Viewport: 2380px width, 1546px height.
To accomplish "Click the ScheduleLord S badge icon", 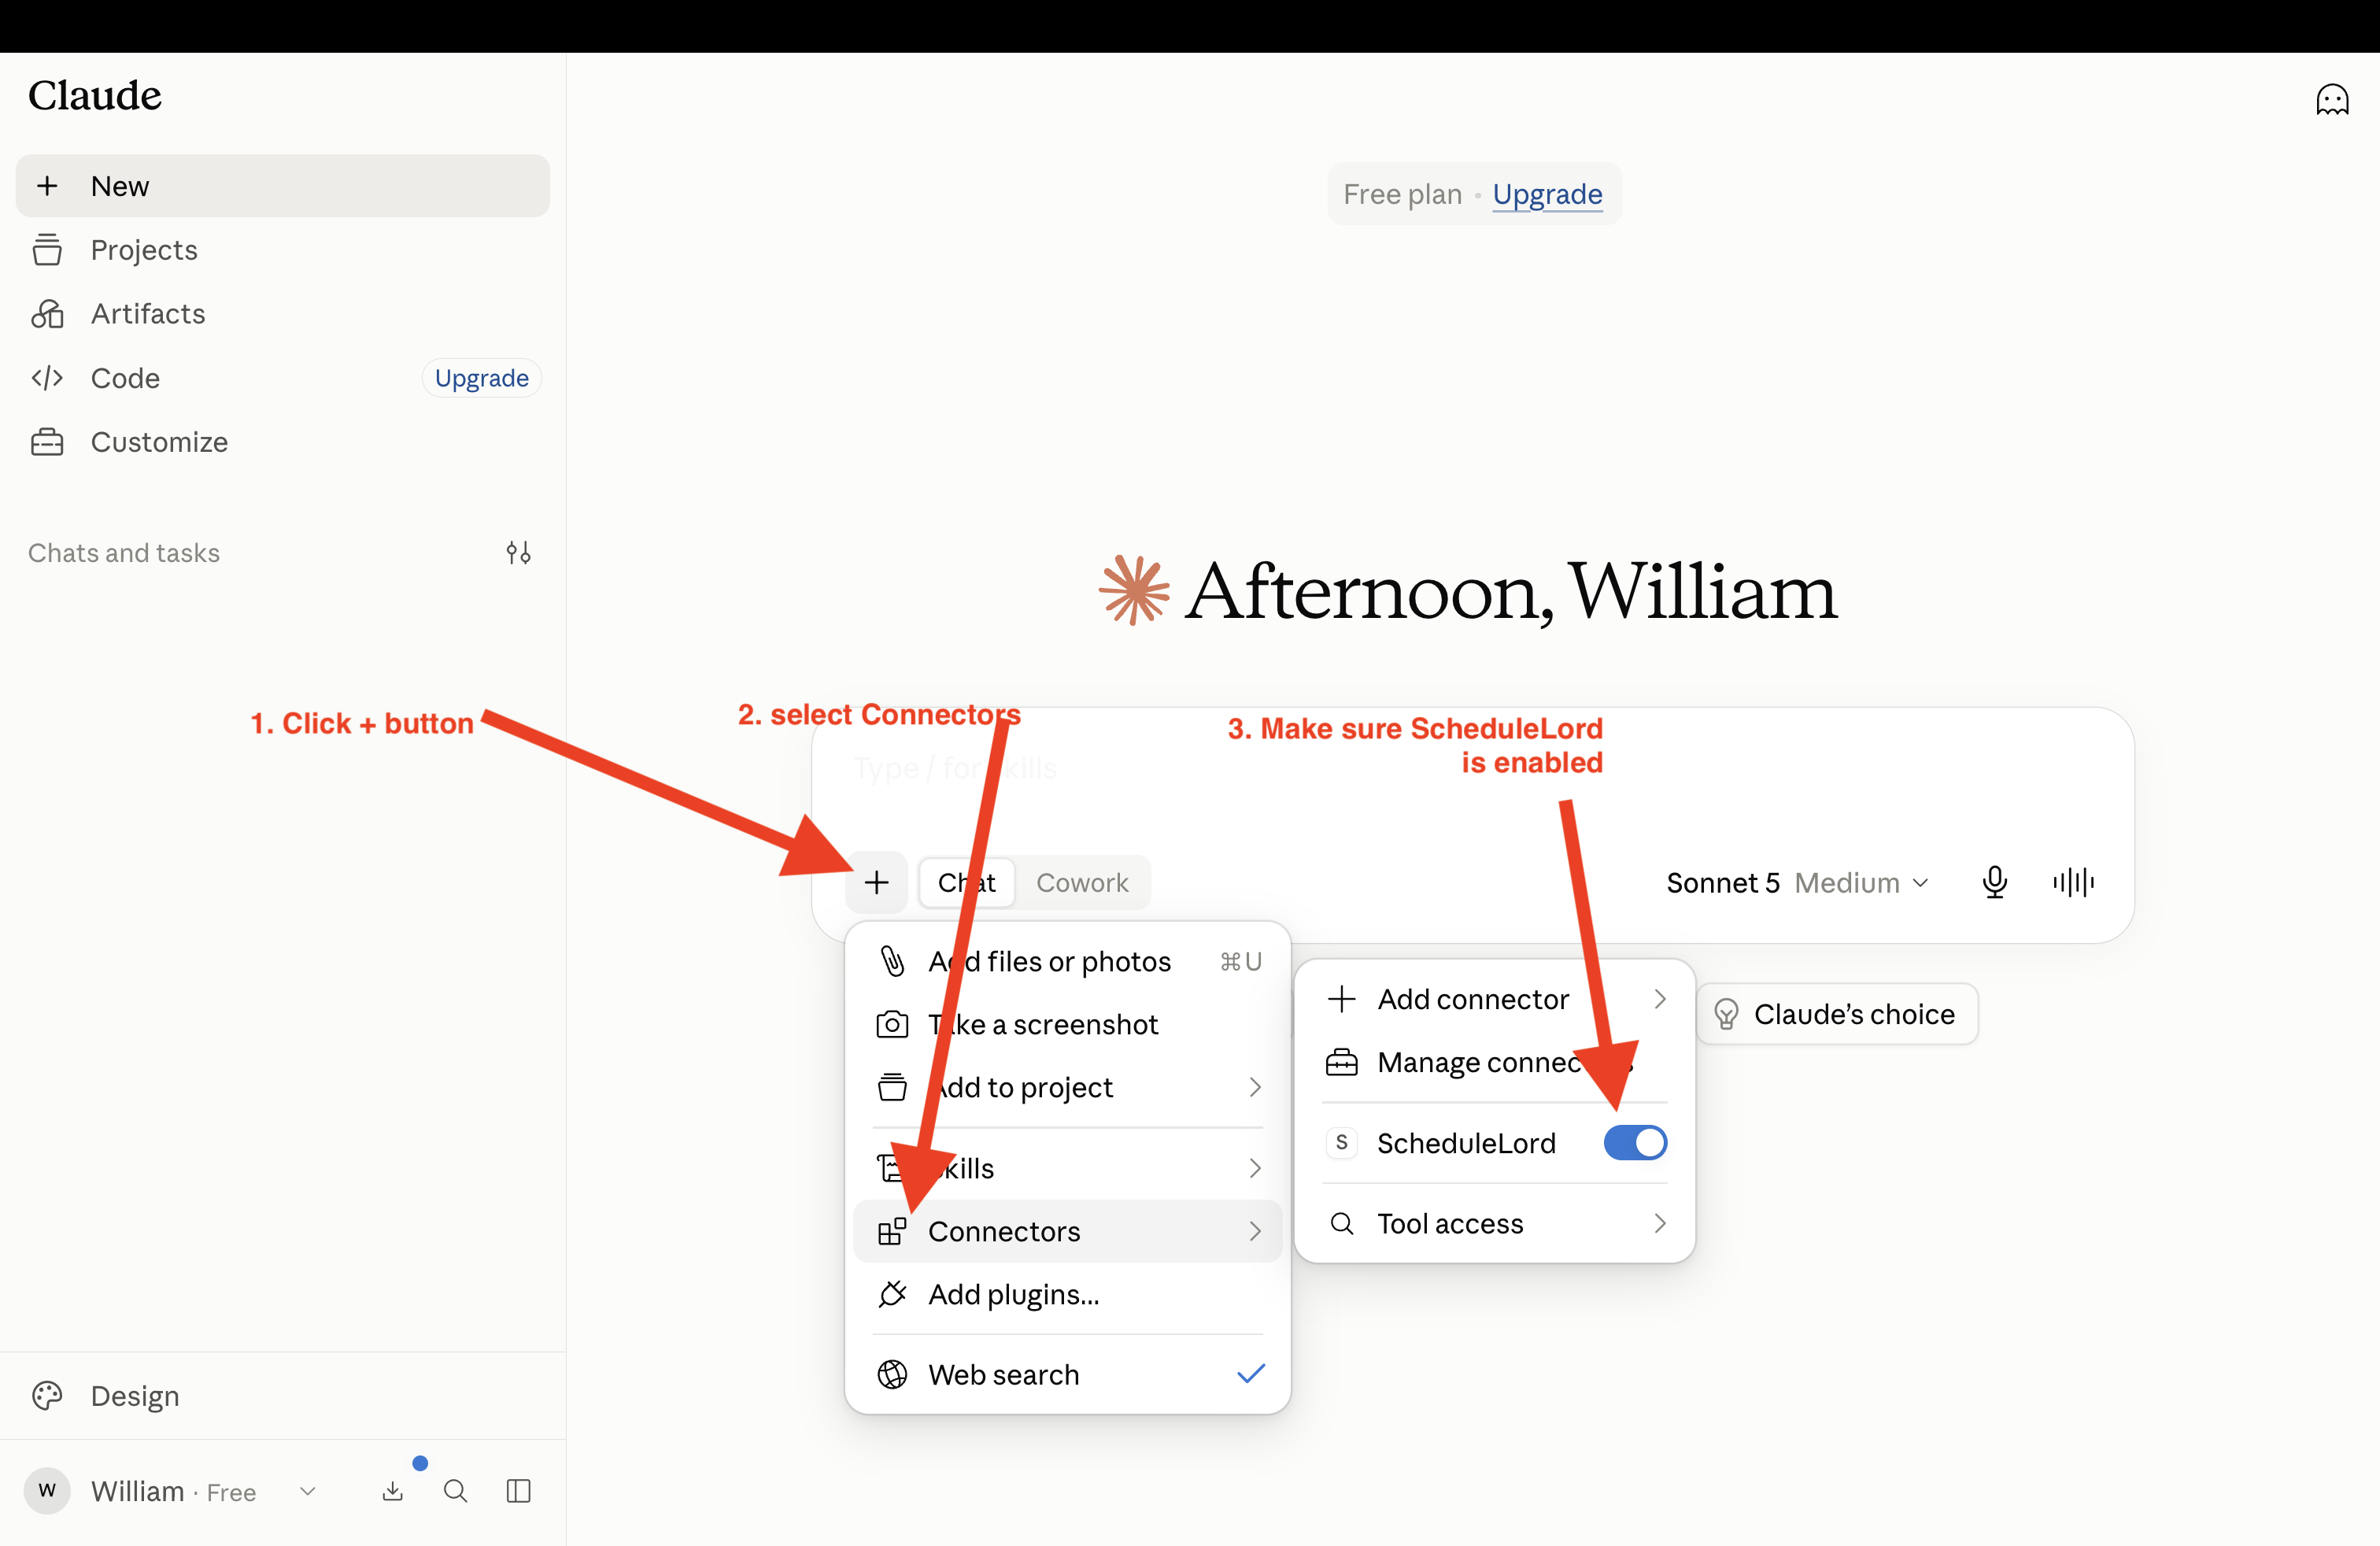I will click(x=1342, y=1143).
